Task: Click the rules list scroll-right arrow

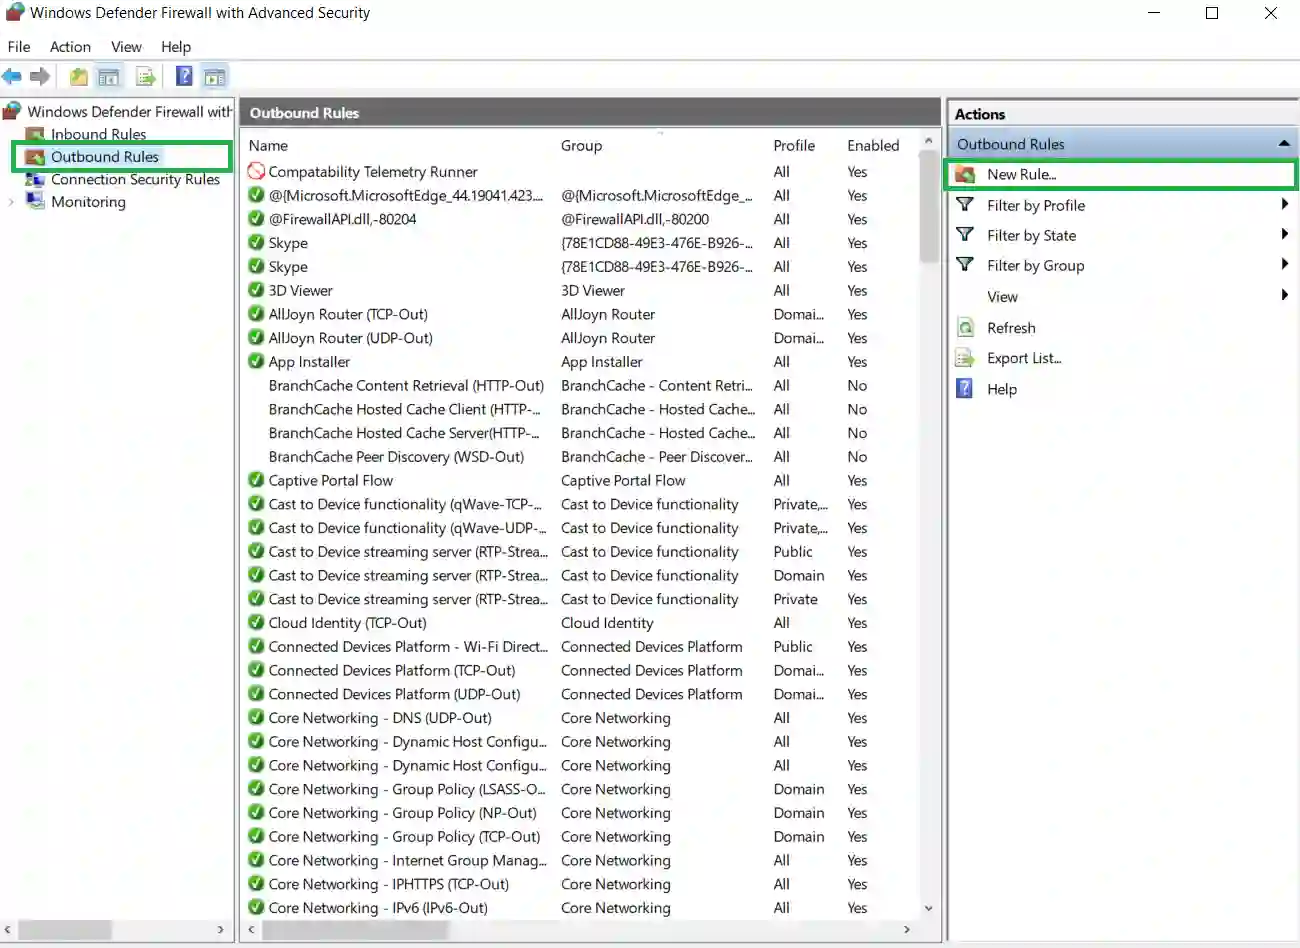Action: tap(907, 930)
